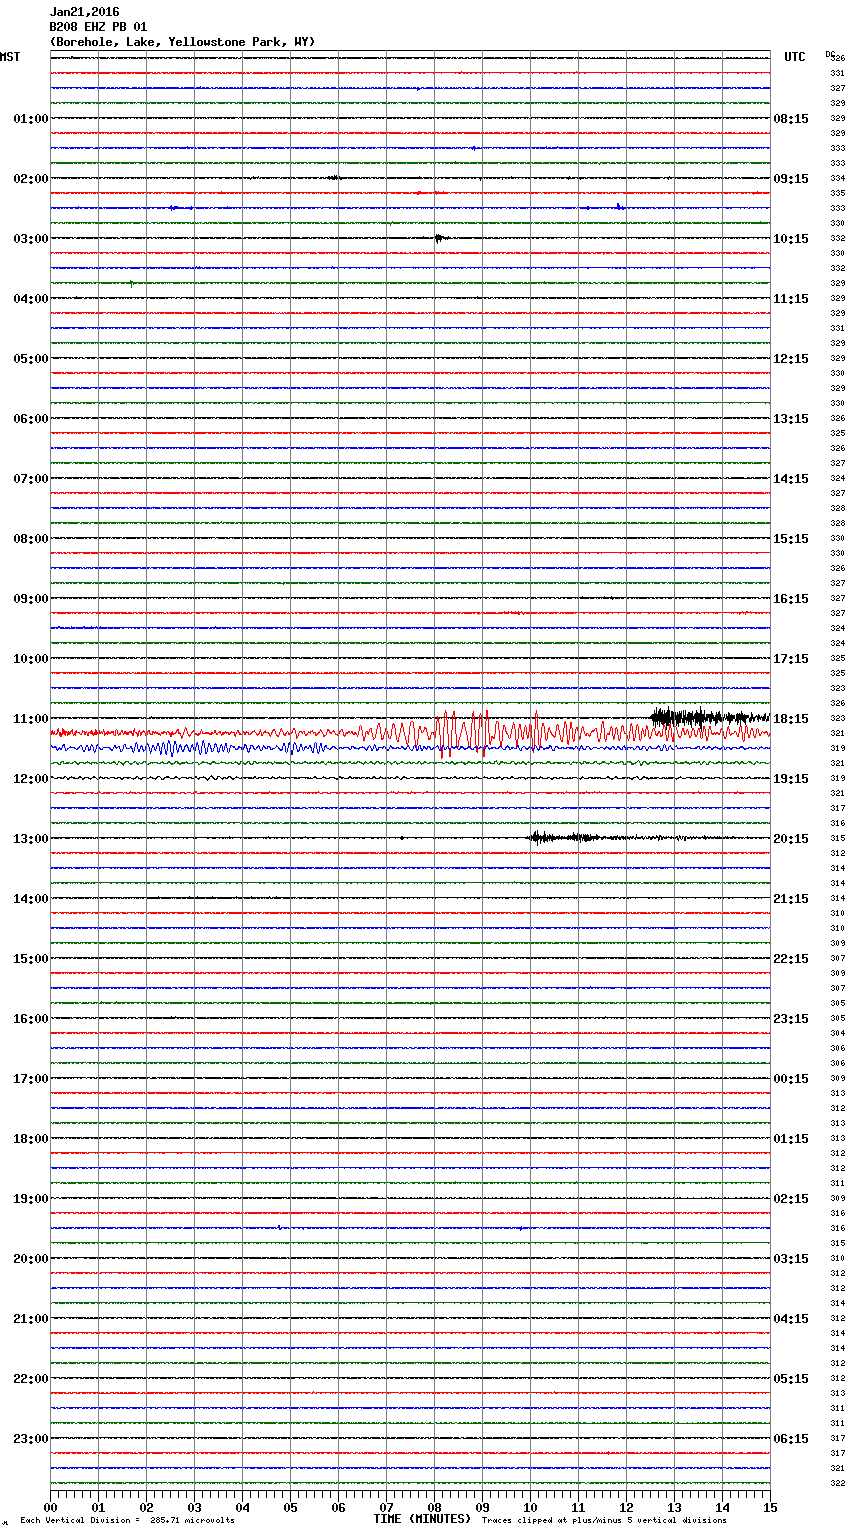Click the MST timezone header
The height and width of the screenshot is (1534, 850).
(10, 57)
